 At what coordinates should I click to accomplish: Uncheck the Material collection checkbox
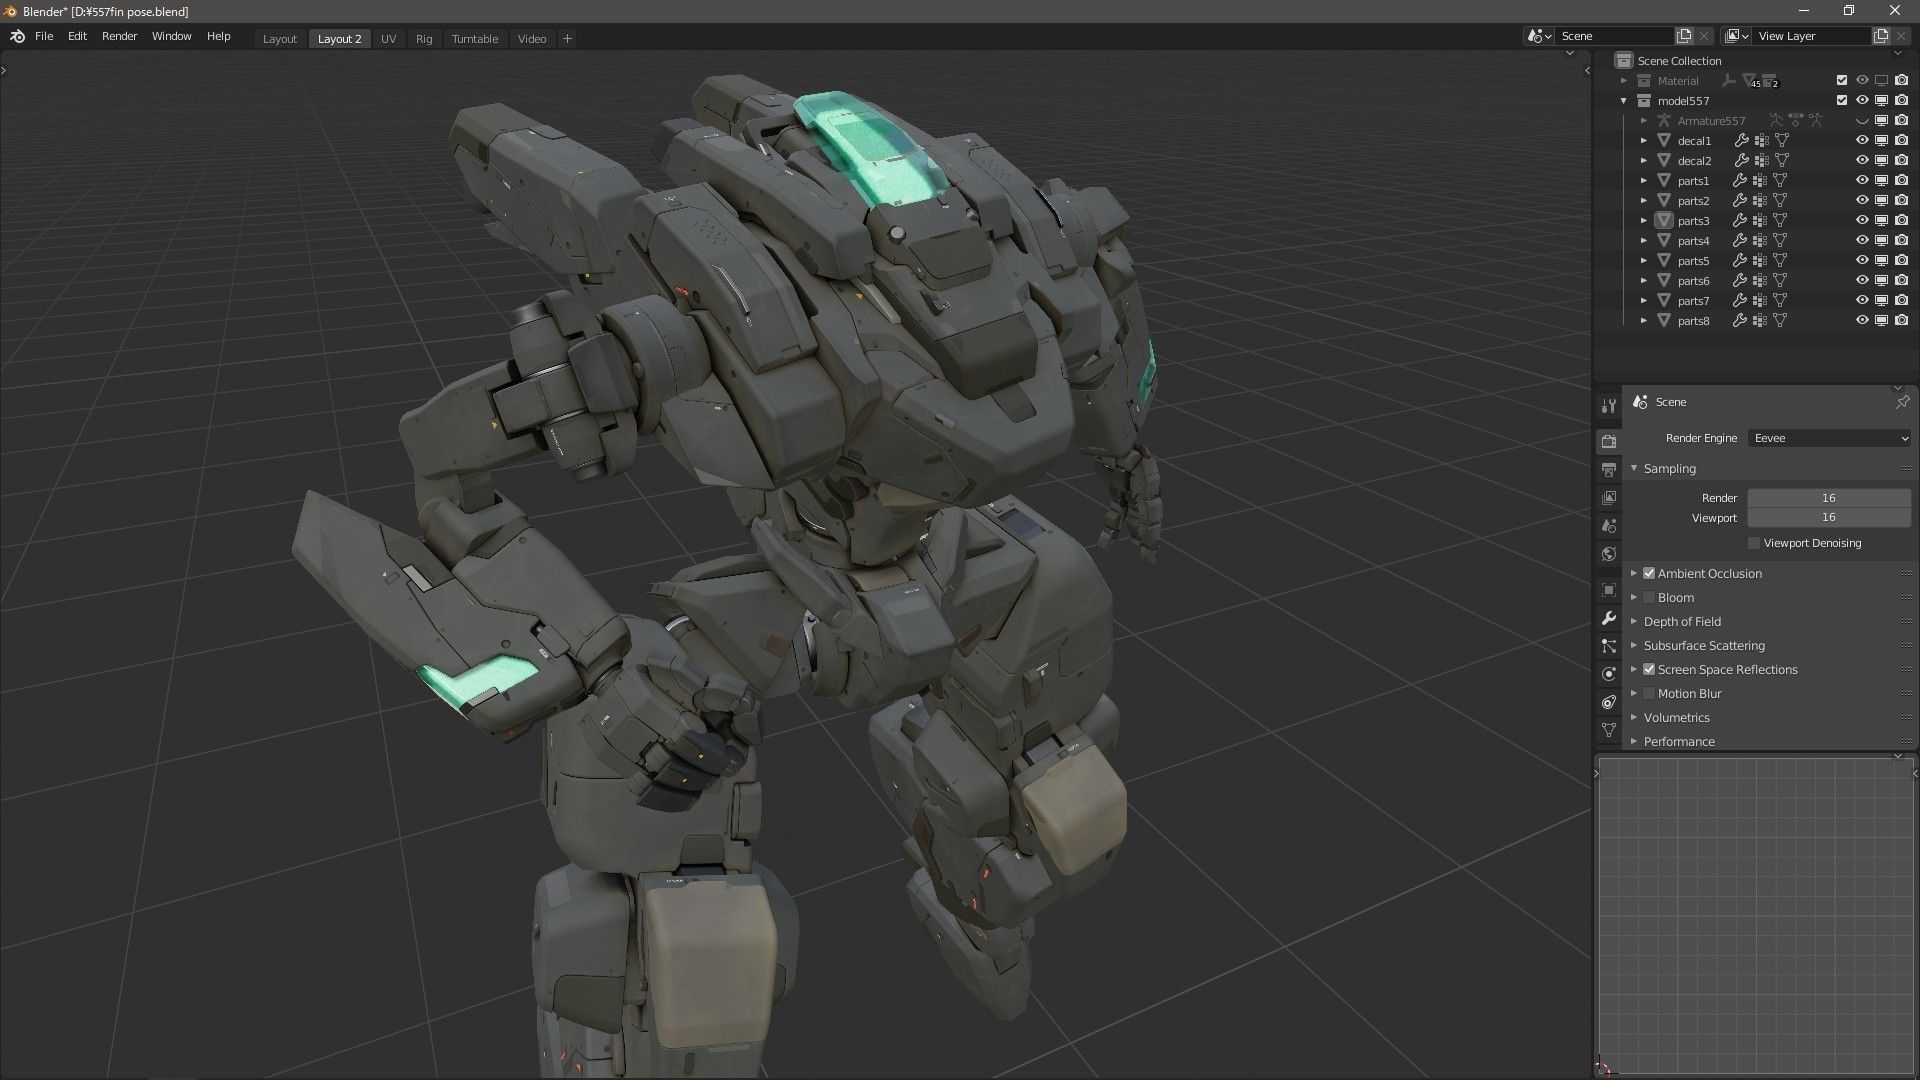point(1842,81)
